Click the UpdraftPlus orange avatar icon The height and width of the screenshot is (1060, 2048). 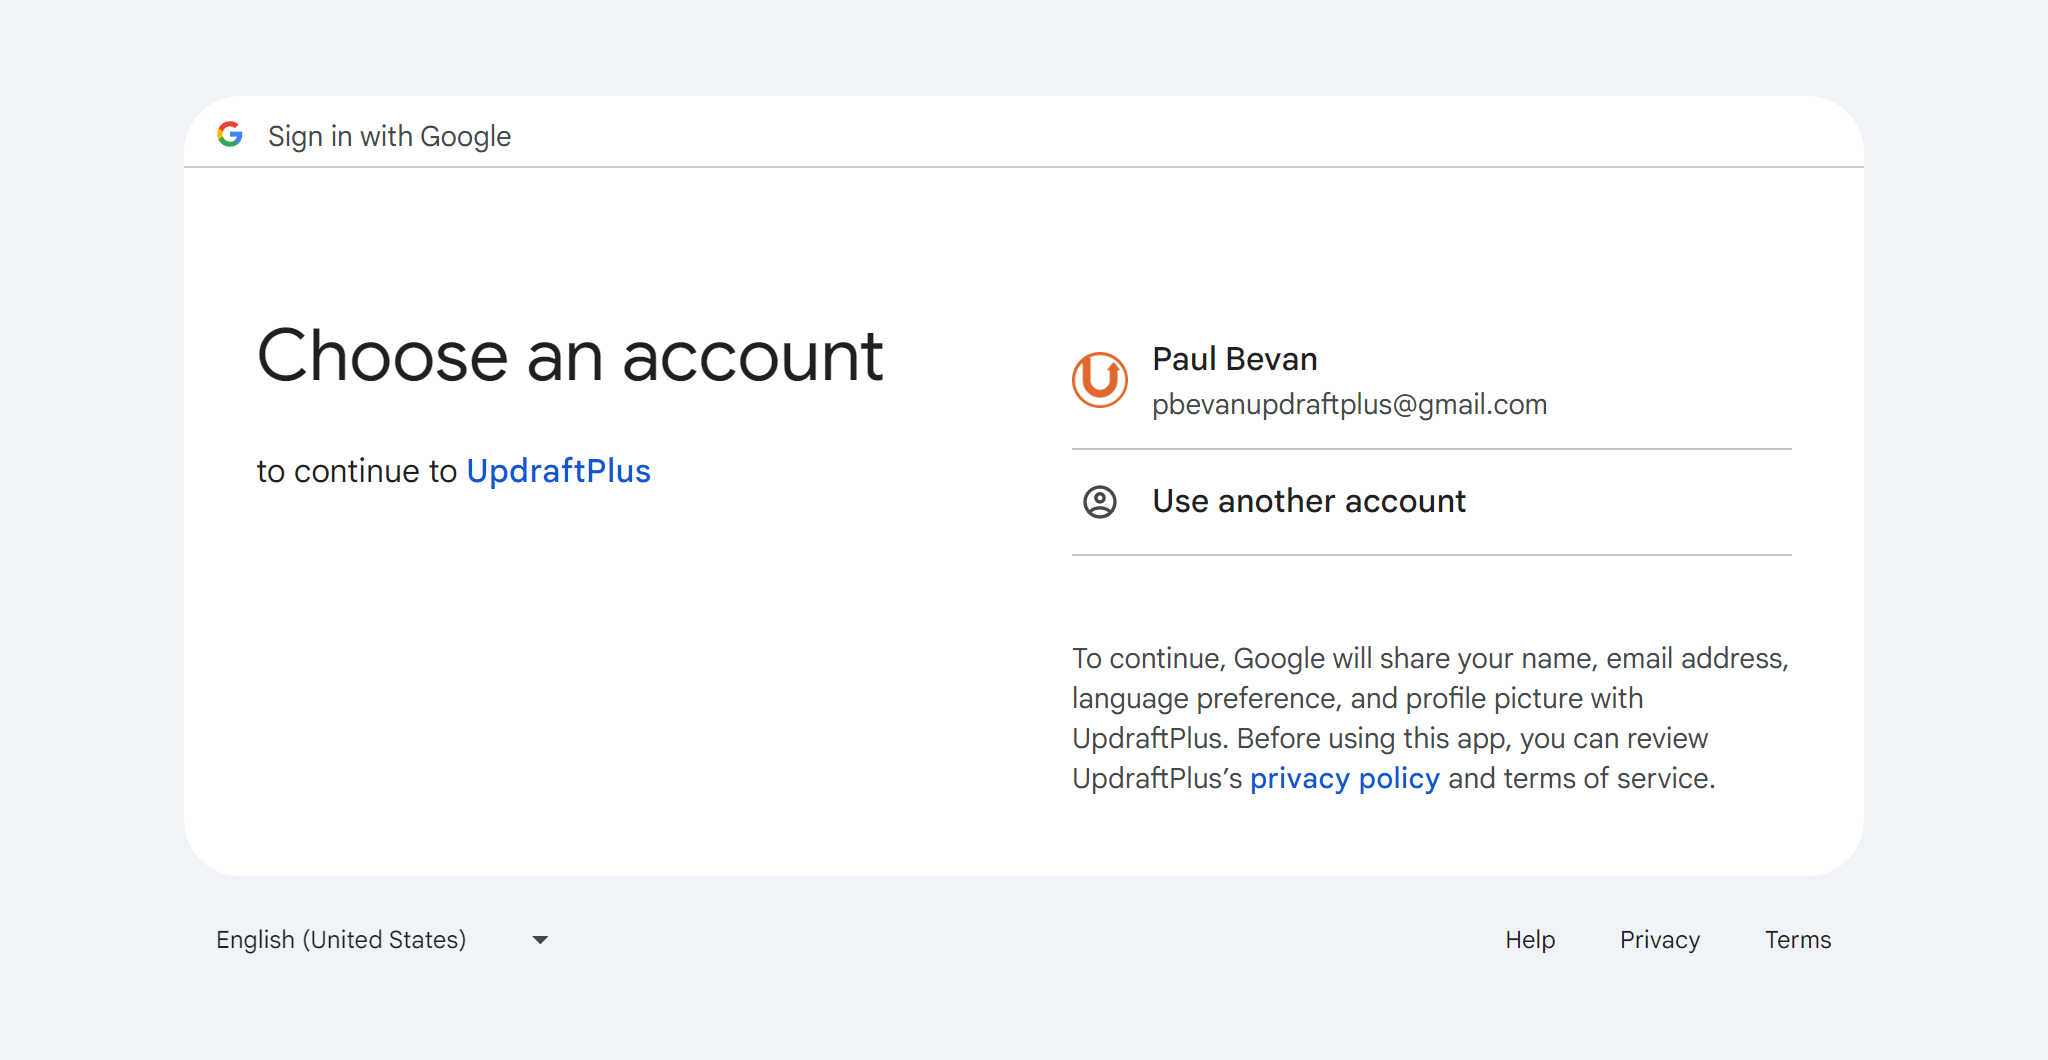coord(1099,380)
